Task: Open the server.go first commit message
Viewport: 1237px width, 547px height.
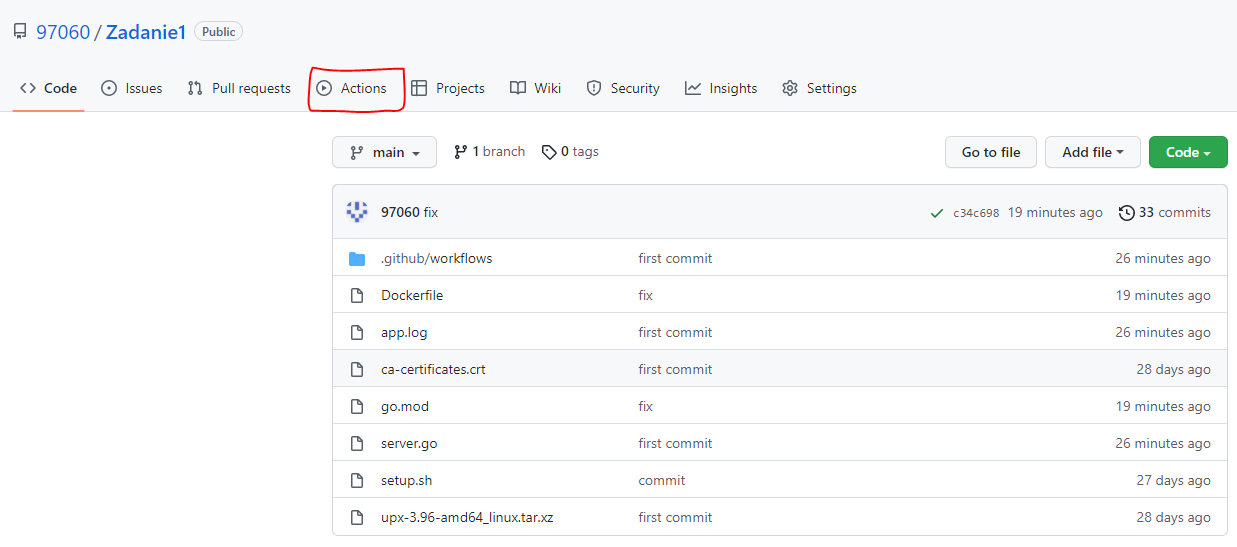Action: tap(676, 444)
